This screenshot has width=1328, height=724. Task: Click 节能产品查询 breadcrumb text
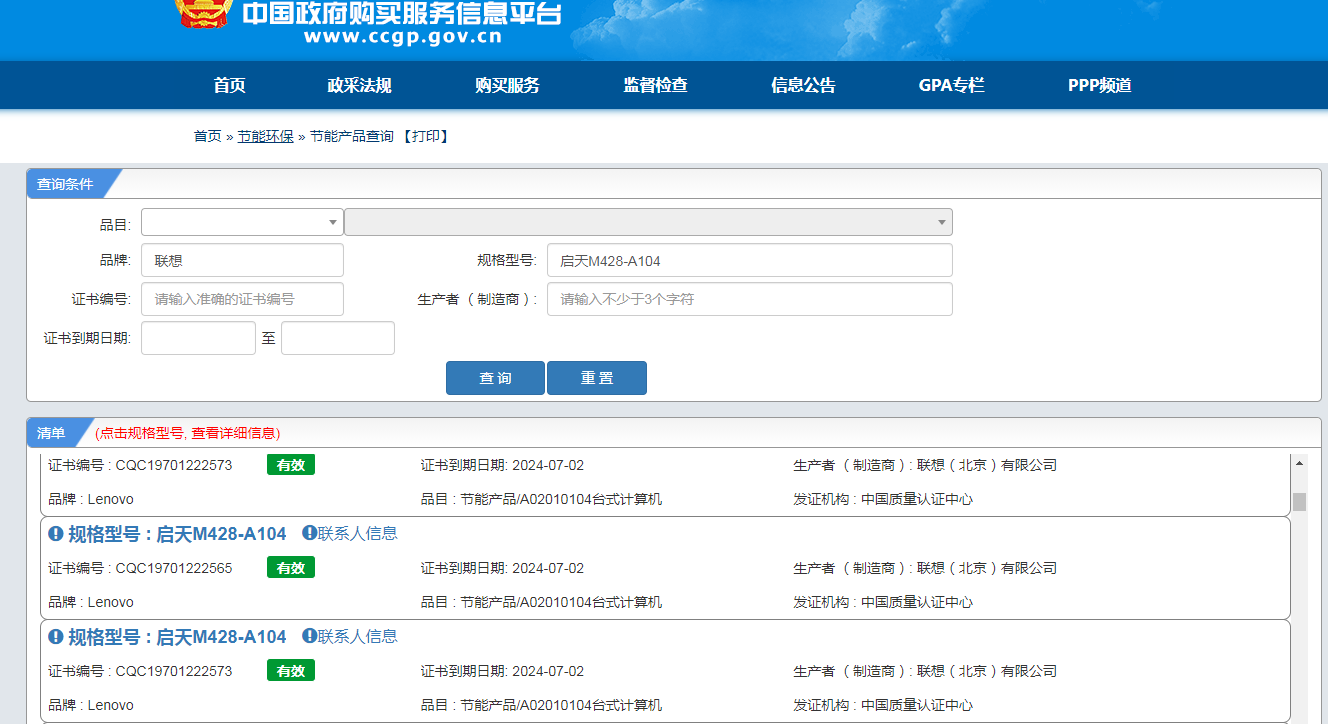pyautogui.click(x=352, y=136)
